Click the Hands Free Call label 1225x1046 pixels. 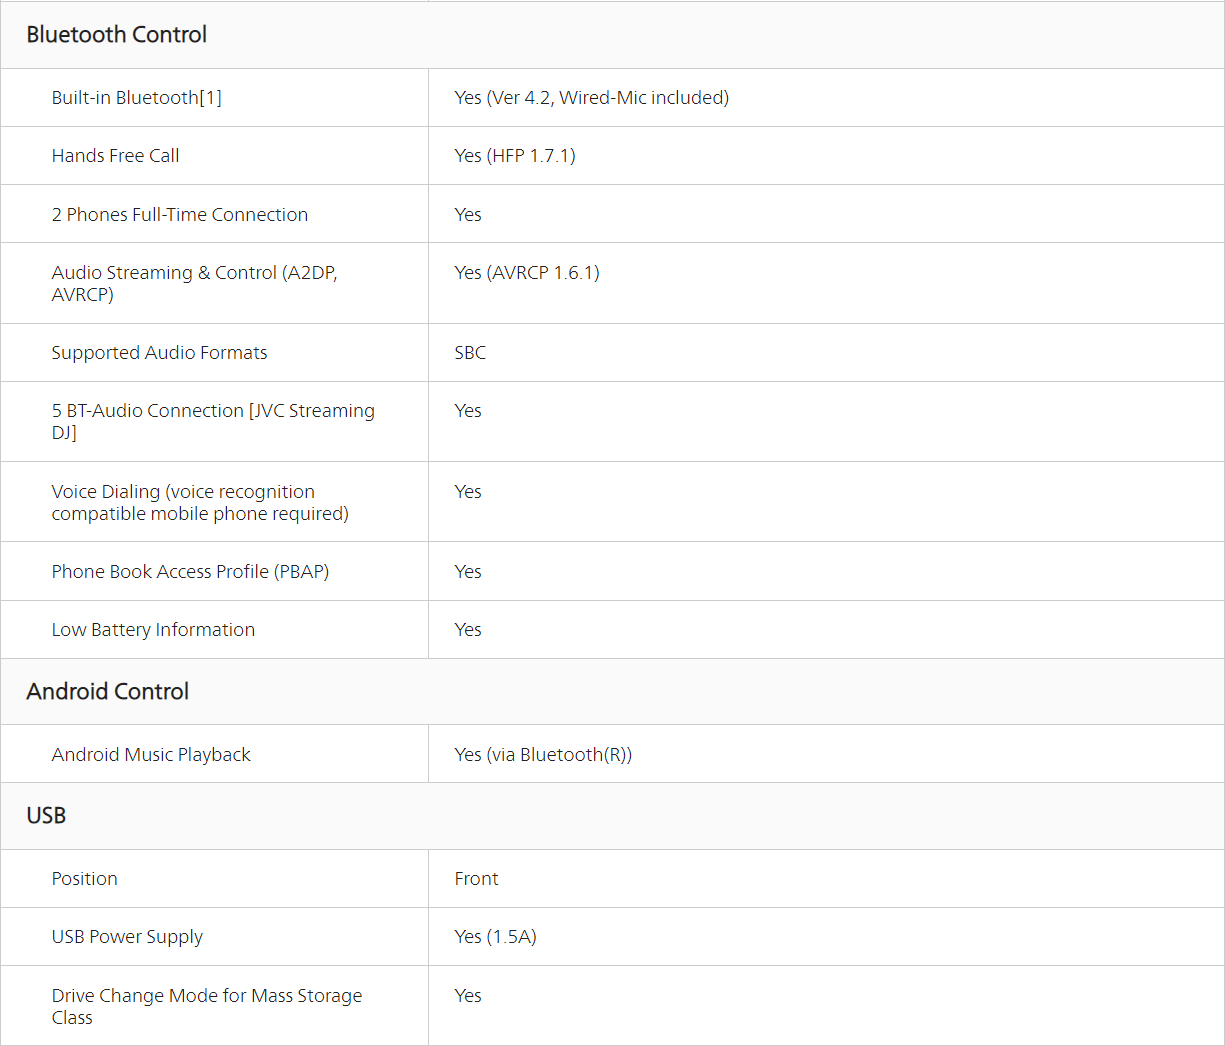click(x=115, y=156)
